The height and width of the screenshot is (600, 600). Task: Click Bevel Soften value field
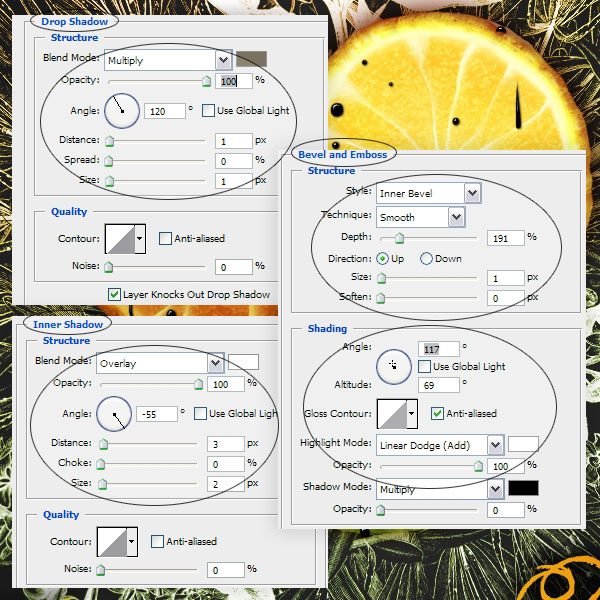pyautogui.click(x=505, y=298)
